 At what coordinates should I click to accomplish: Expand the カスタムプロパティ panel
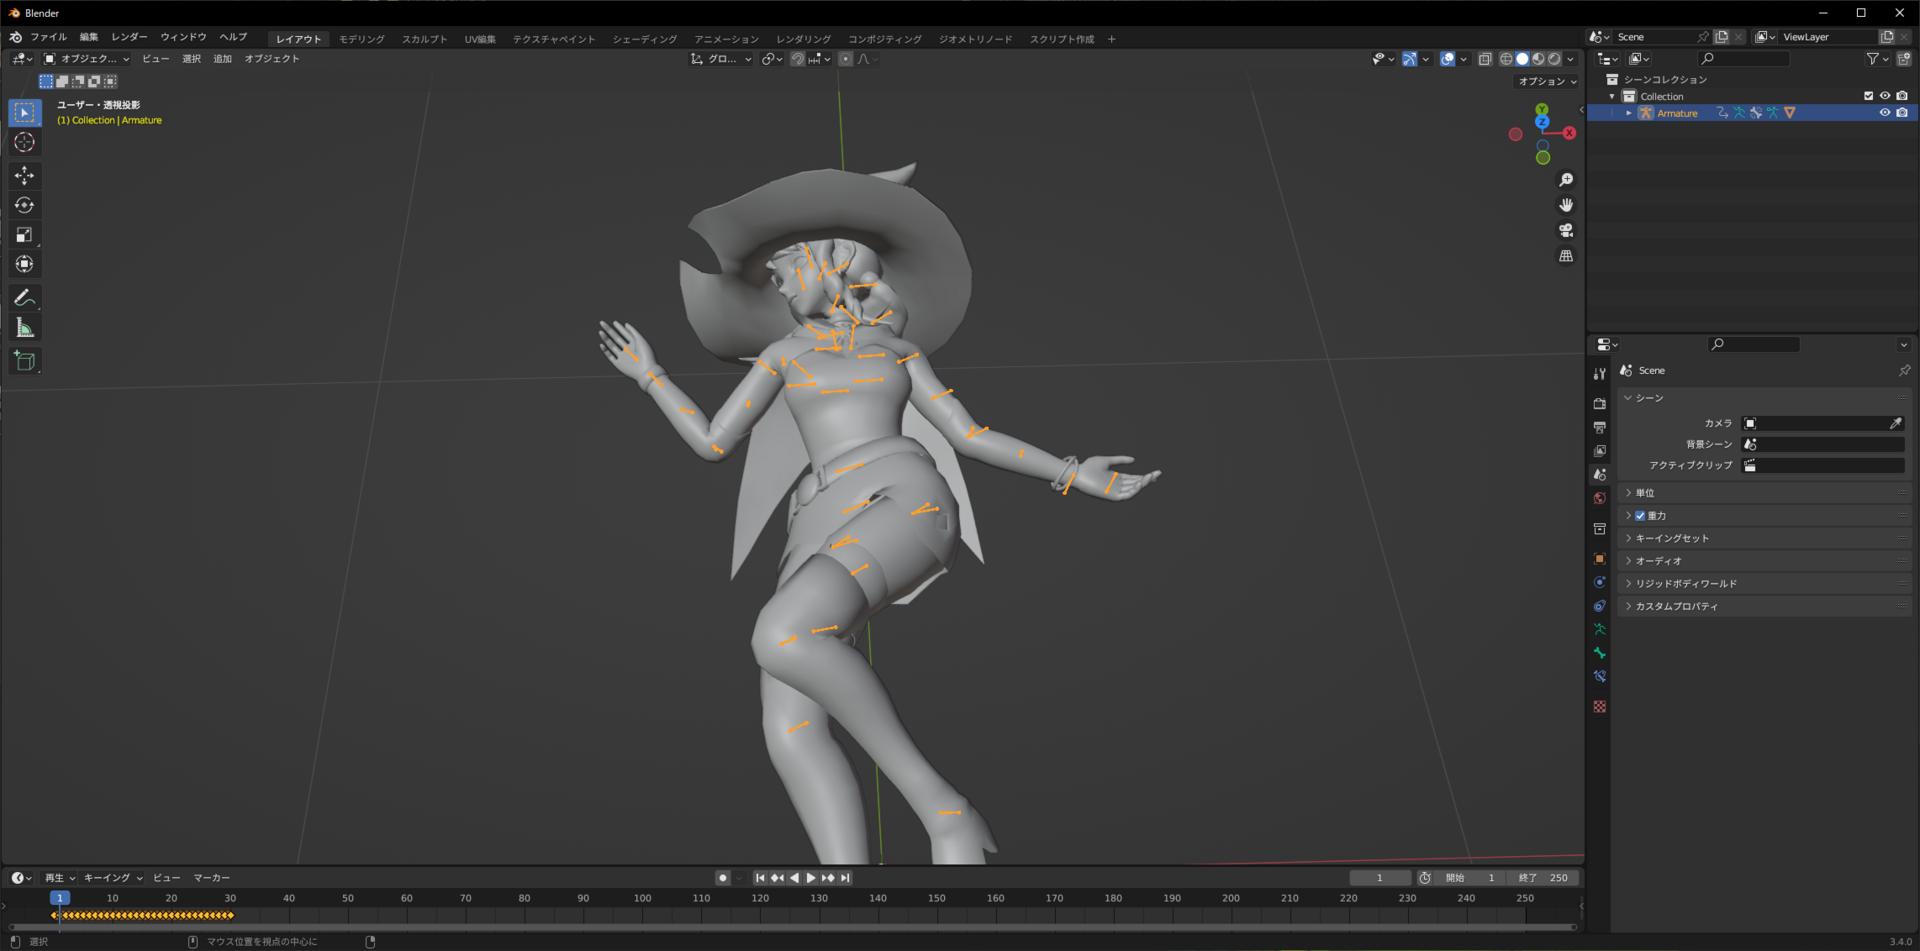(1763, 606)
